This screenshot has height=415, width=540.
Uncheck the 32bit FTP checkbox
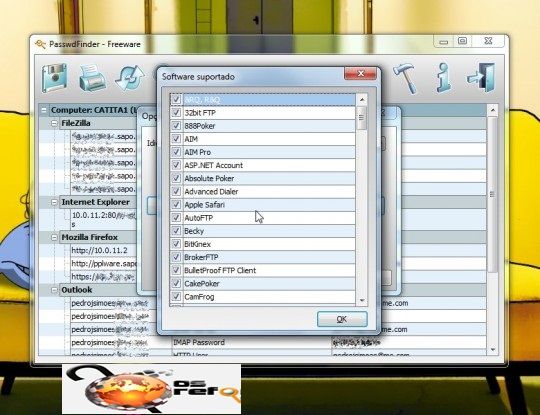point(176,112)
